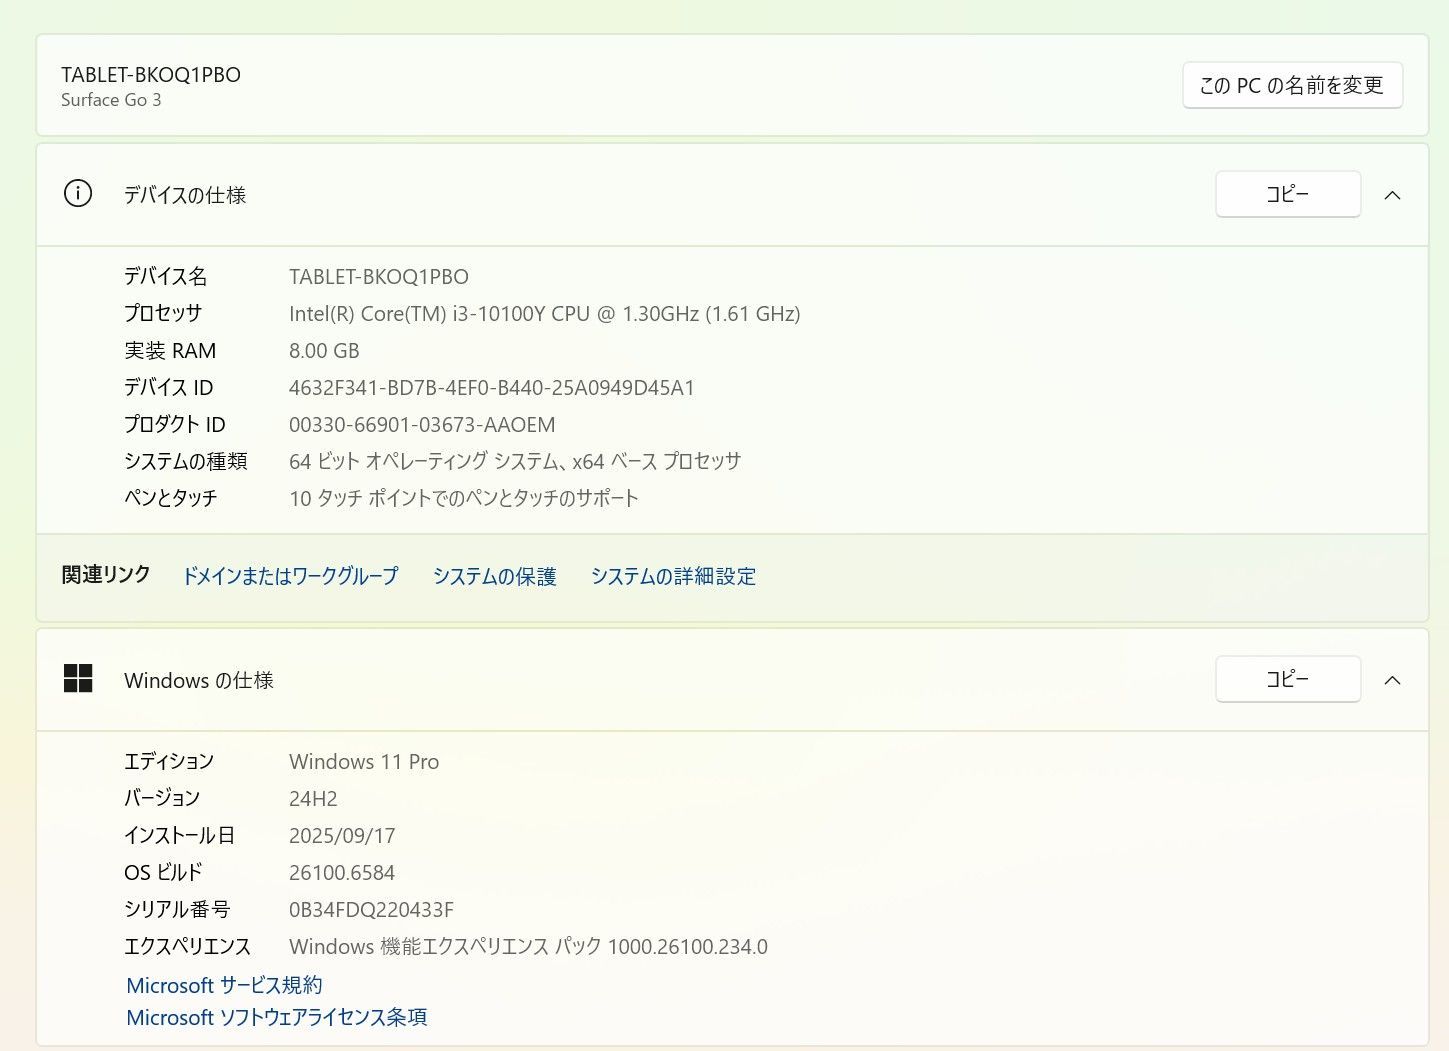Viewport: 1449px width, 1051px height.
Task: Collapse the デバイスの仕様 section chevron
Action: click(1392, 195)
